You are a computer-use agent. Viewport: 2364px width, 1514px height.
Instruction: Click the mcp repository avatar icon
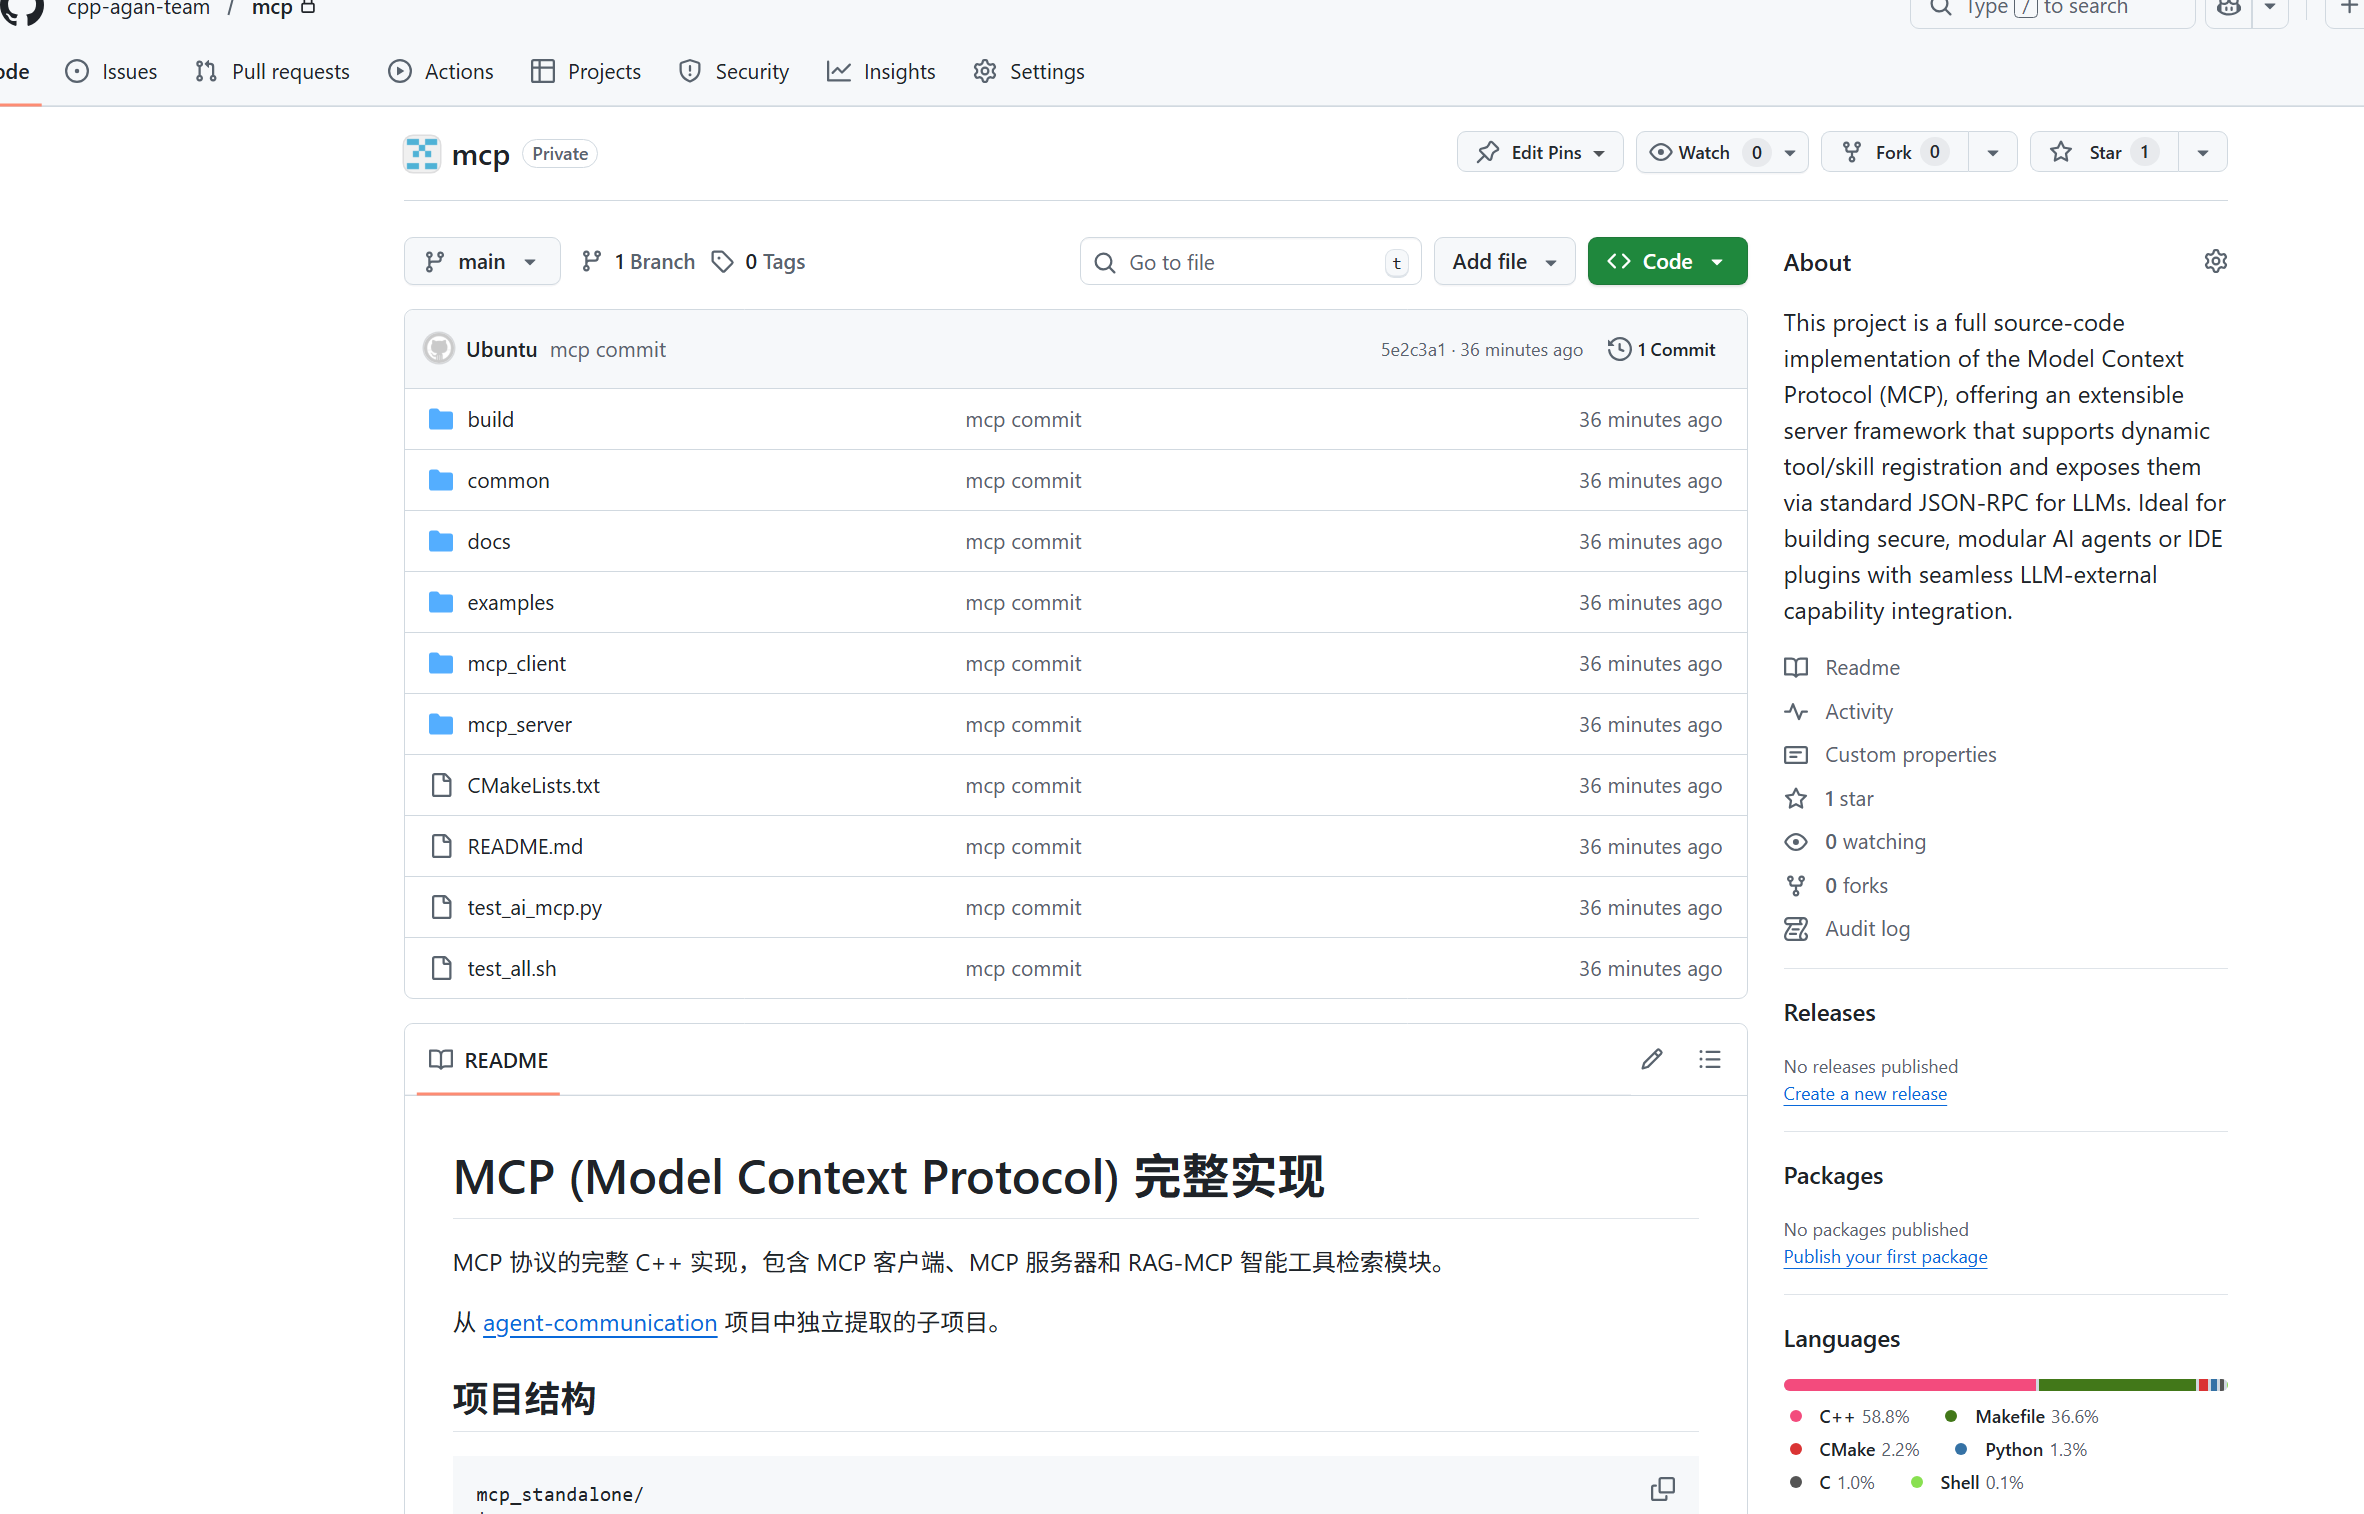[422, 154]
